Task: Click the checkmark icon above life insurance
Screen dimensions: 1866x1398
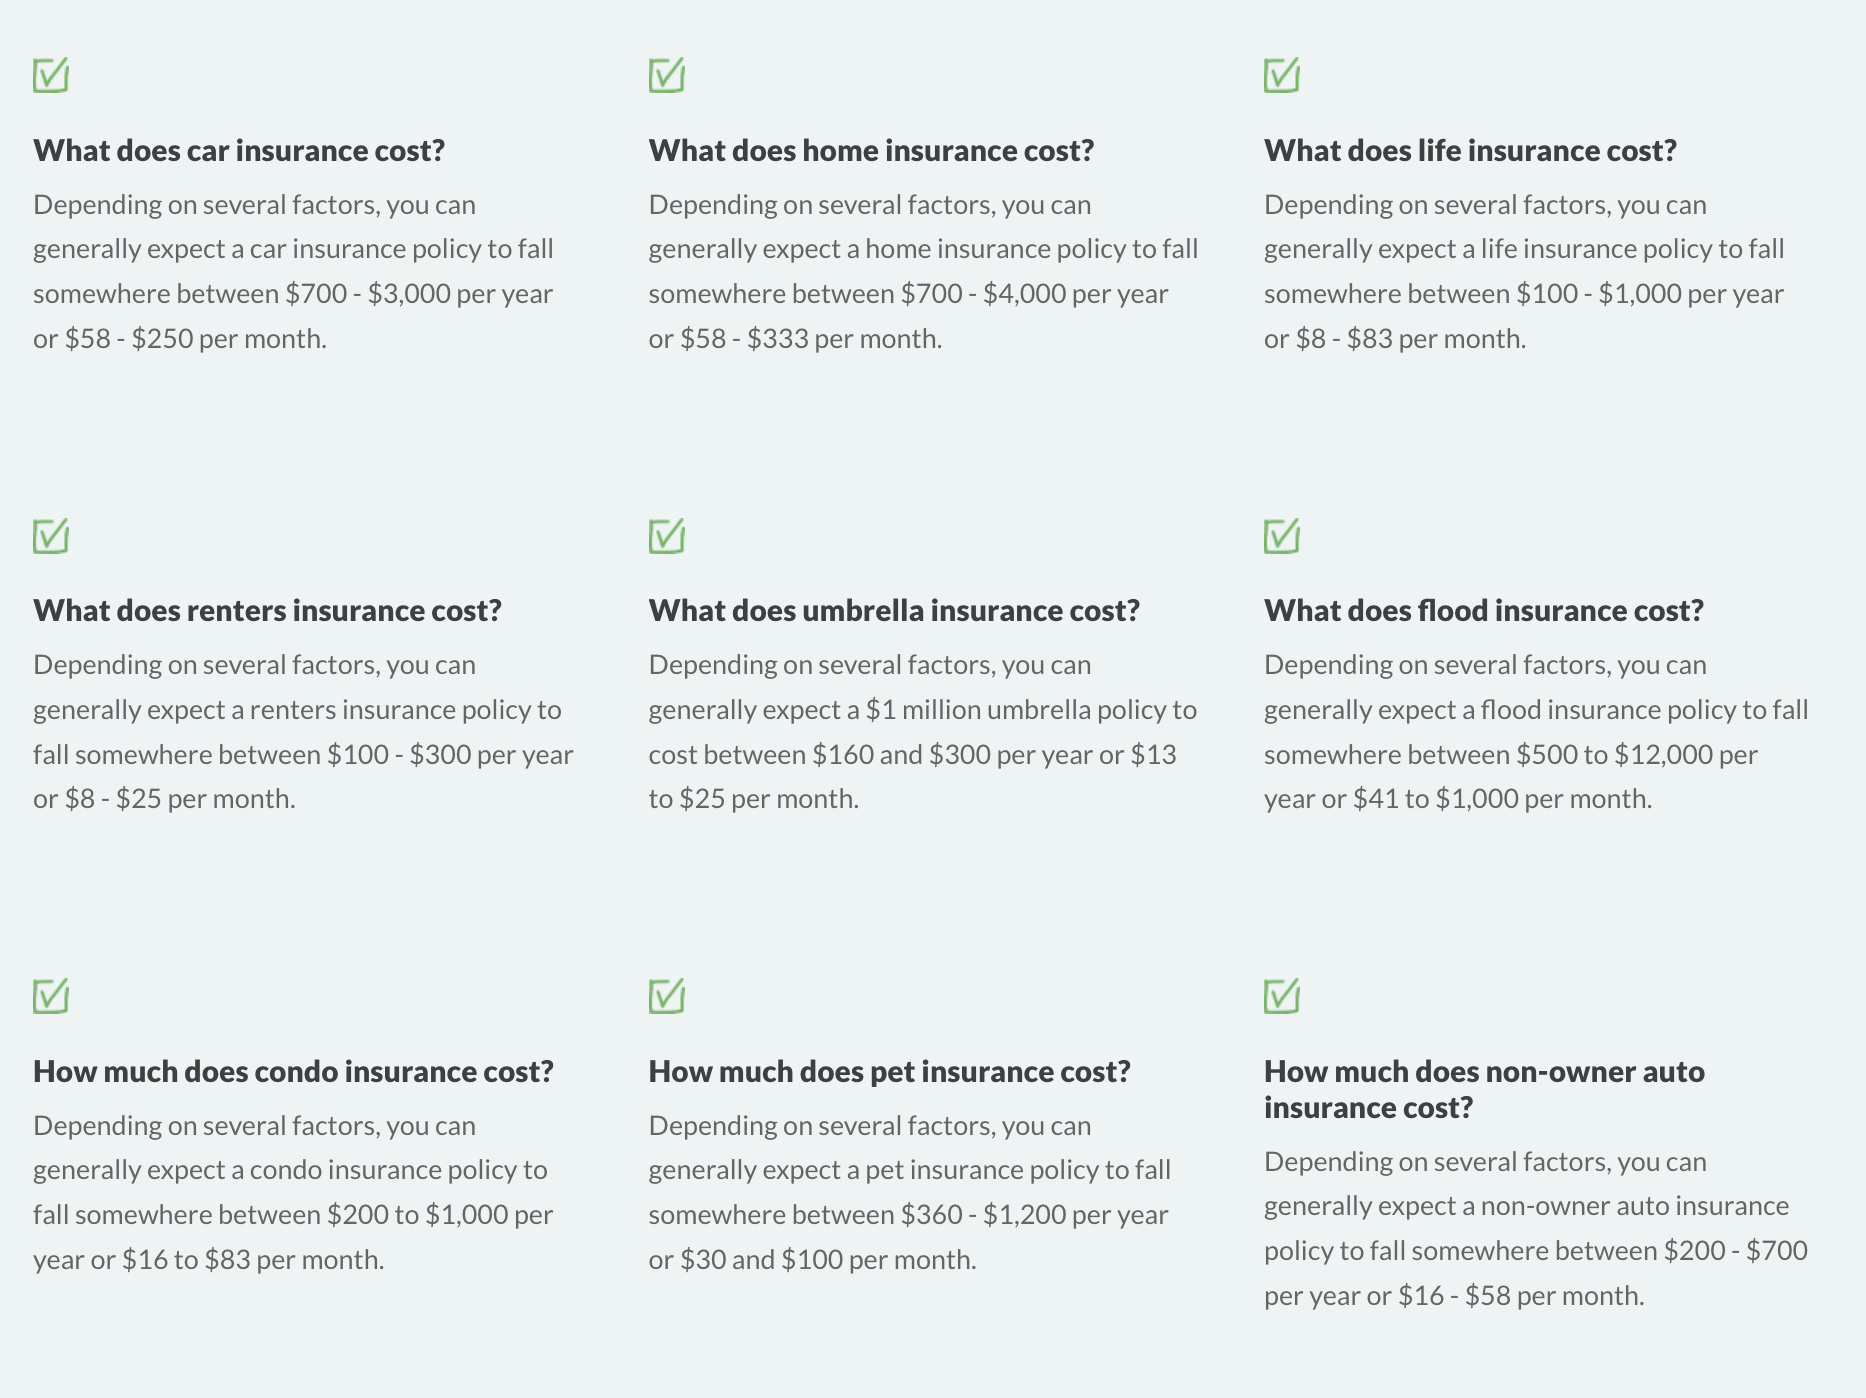Action: pyautogui.click(x=1282, y=75)
